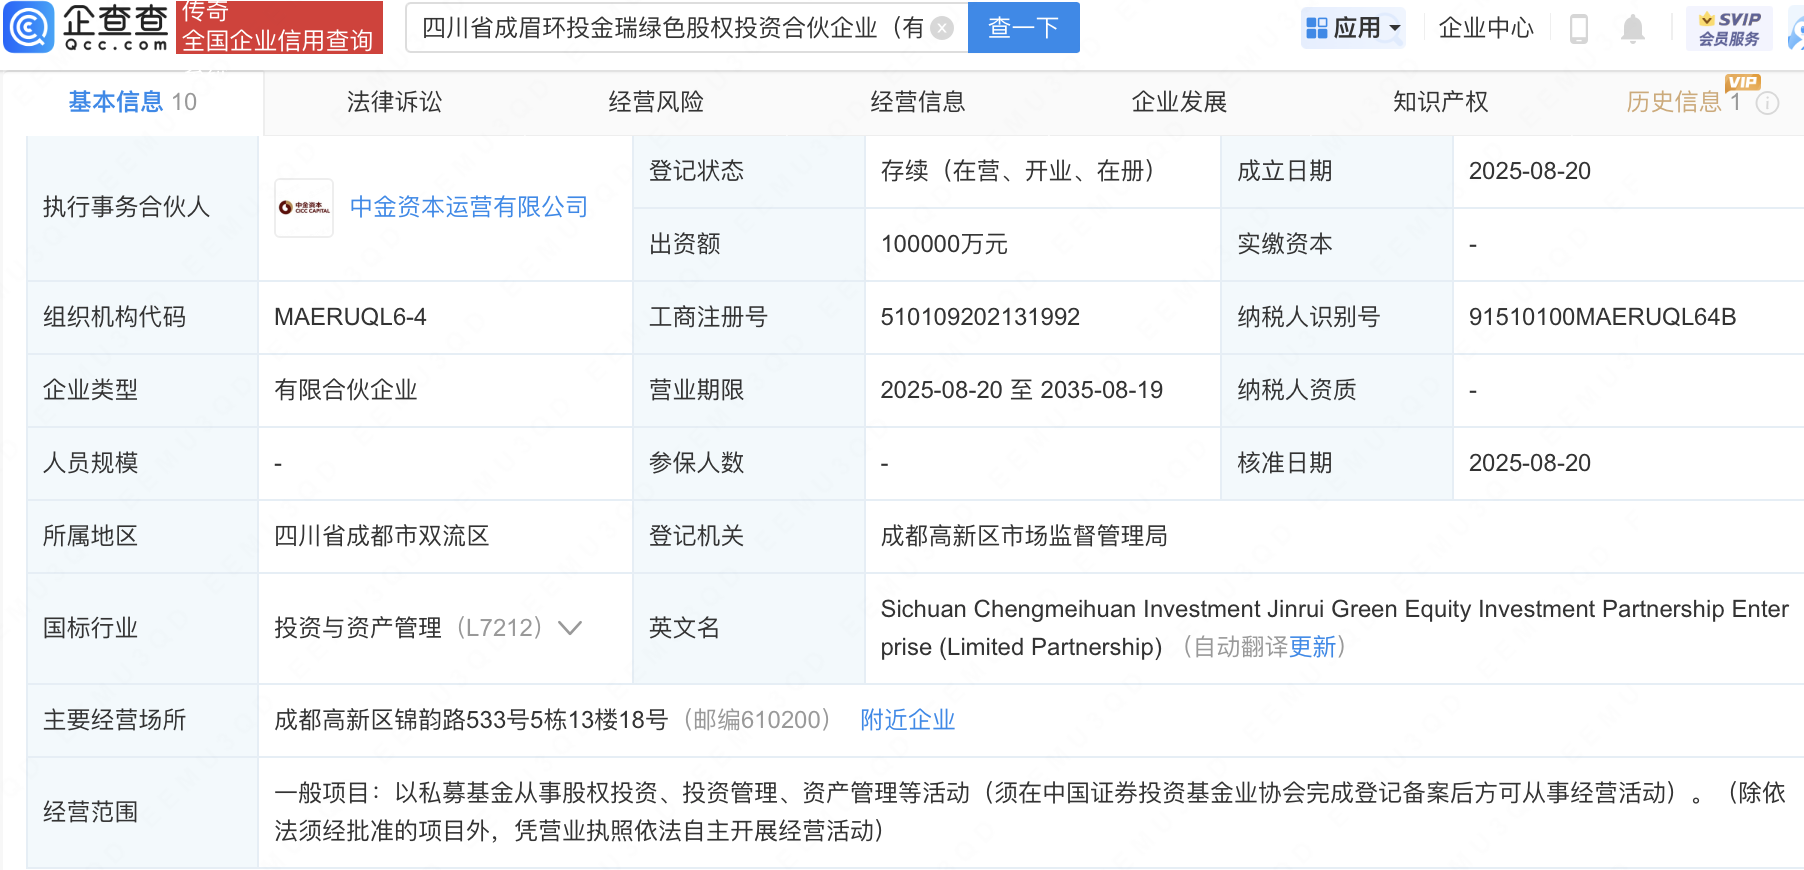Switch to the 企业发展 tab
The width and height of the screenshot is (1804, 870).
pos(1179,102)
